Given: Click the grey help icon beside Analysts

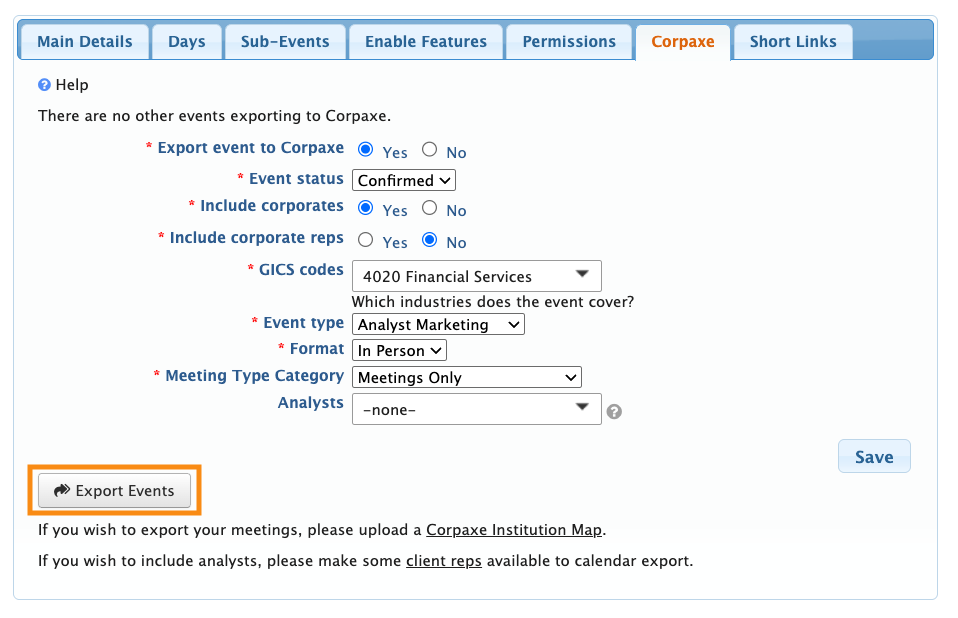Looking at the screenshot, I should (615, 410).
